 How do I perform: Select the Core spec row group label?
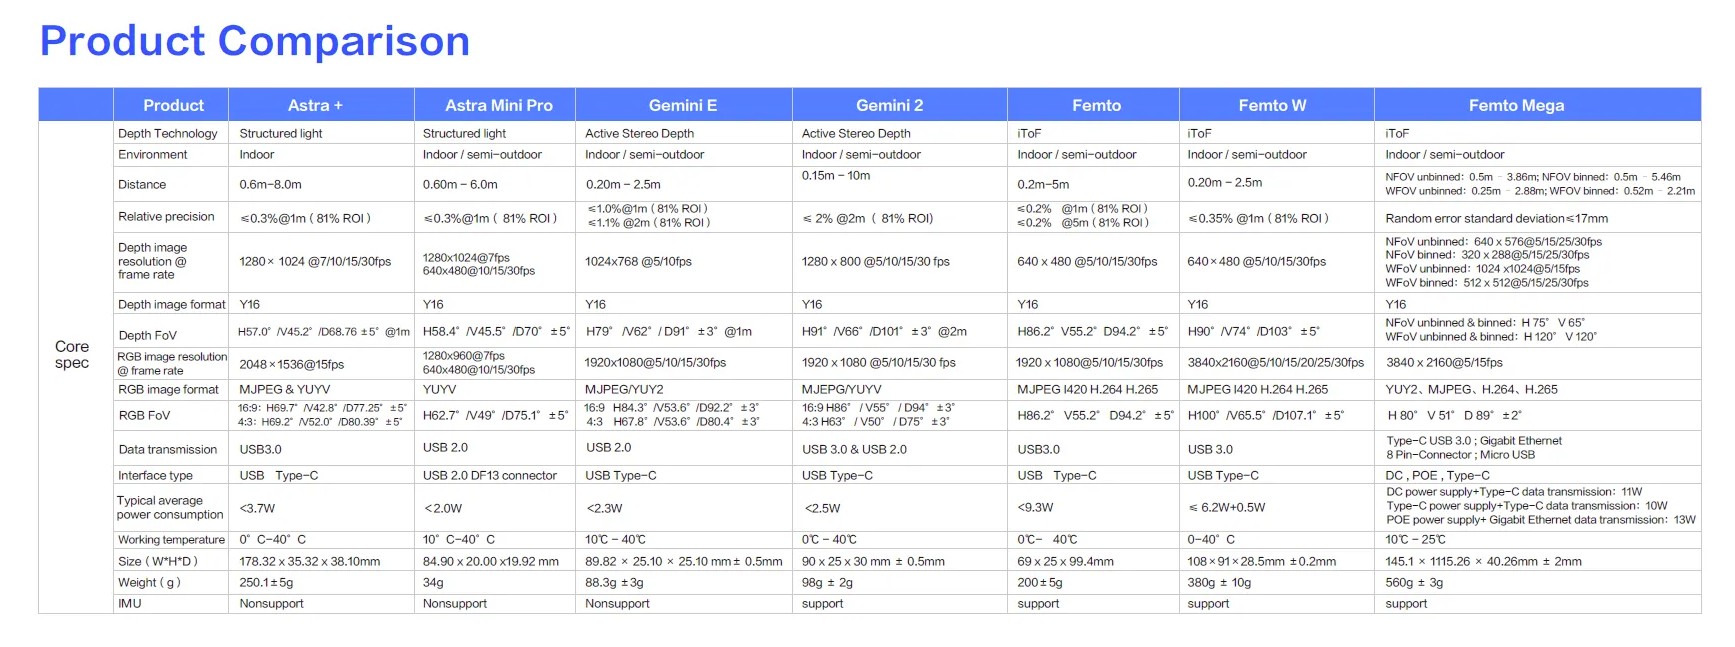click(72, 355)
